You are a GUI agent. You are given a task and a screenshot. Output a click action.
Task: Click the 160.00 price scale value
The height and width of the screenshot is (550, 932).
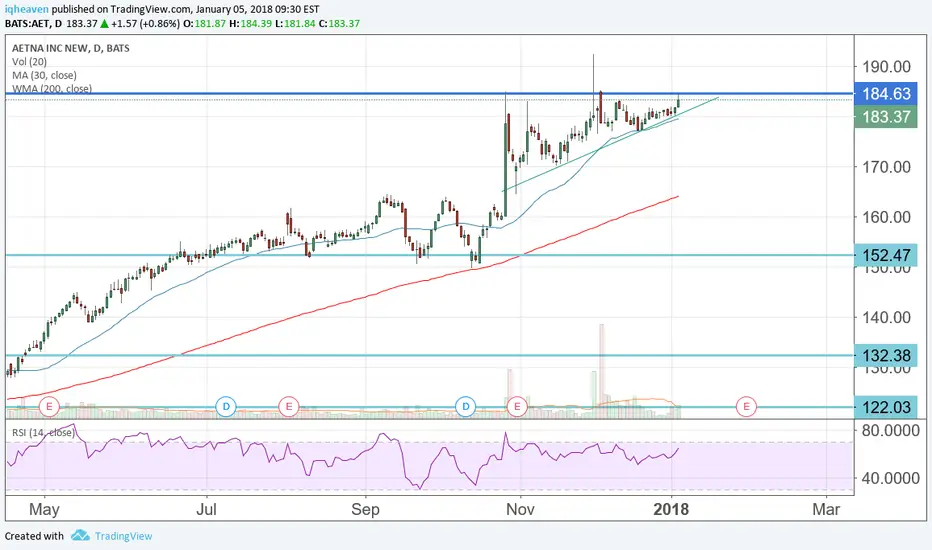tap(887, 217)
